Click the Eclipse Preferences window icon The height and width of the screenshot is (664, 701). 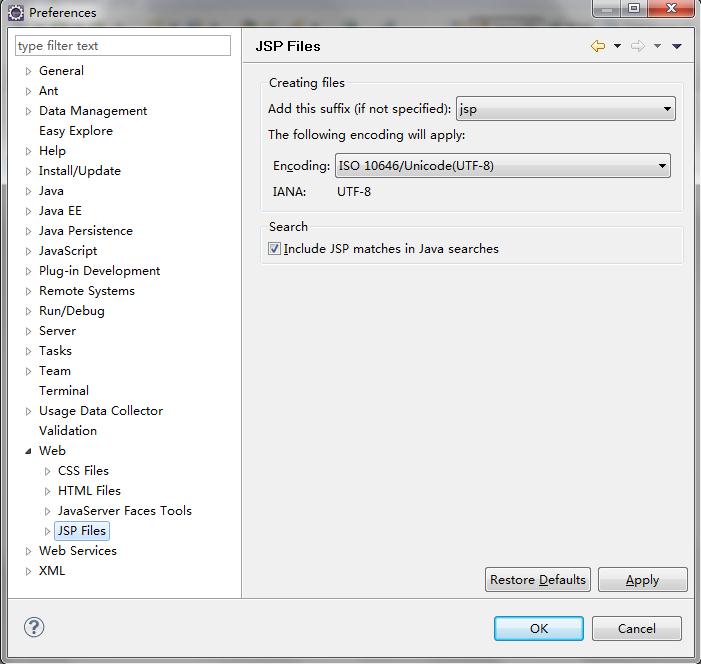(16, 13)
